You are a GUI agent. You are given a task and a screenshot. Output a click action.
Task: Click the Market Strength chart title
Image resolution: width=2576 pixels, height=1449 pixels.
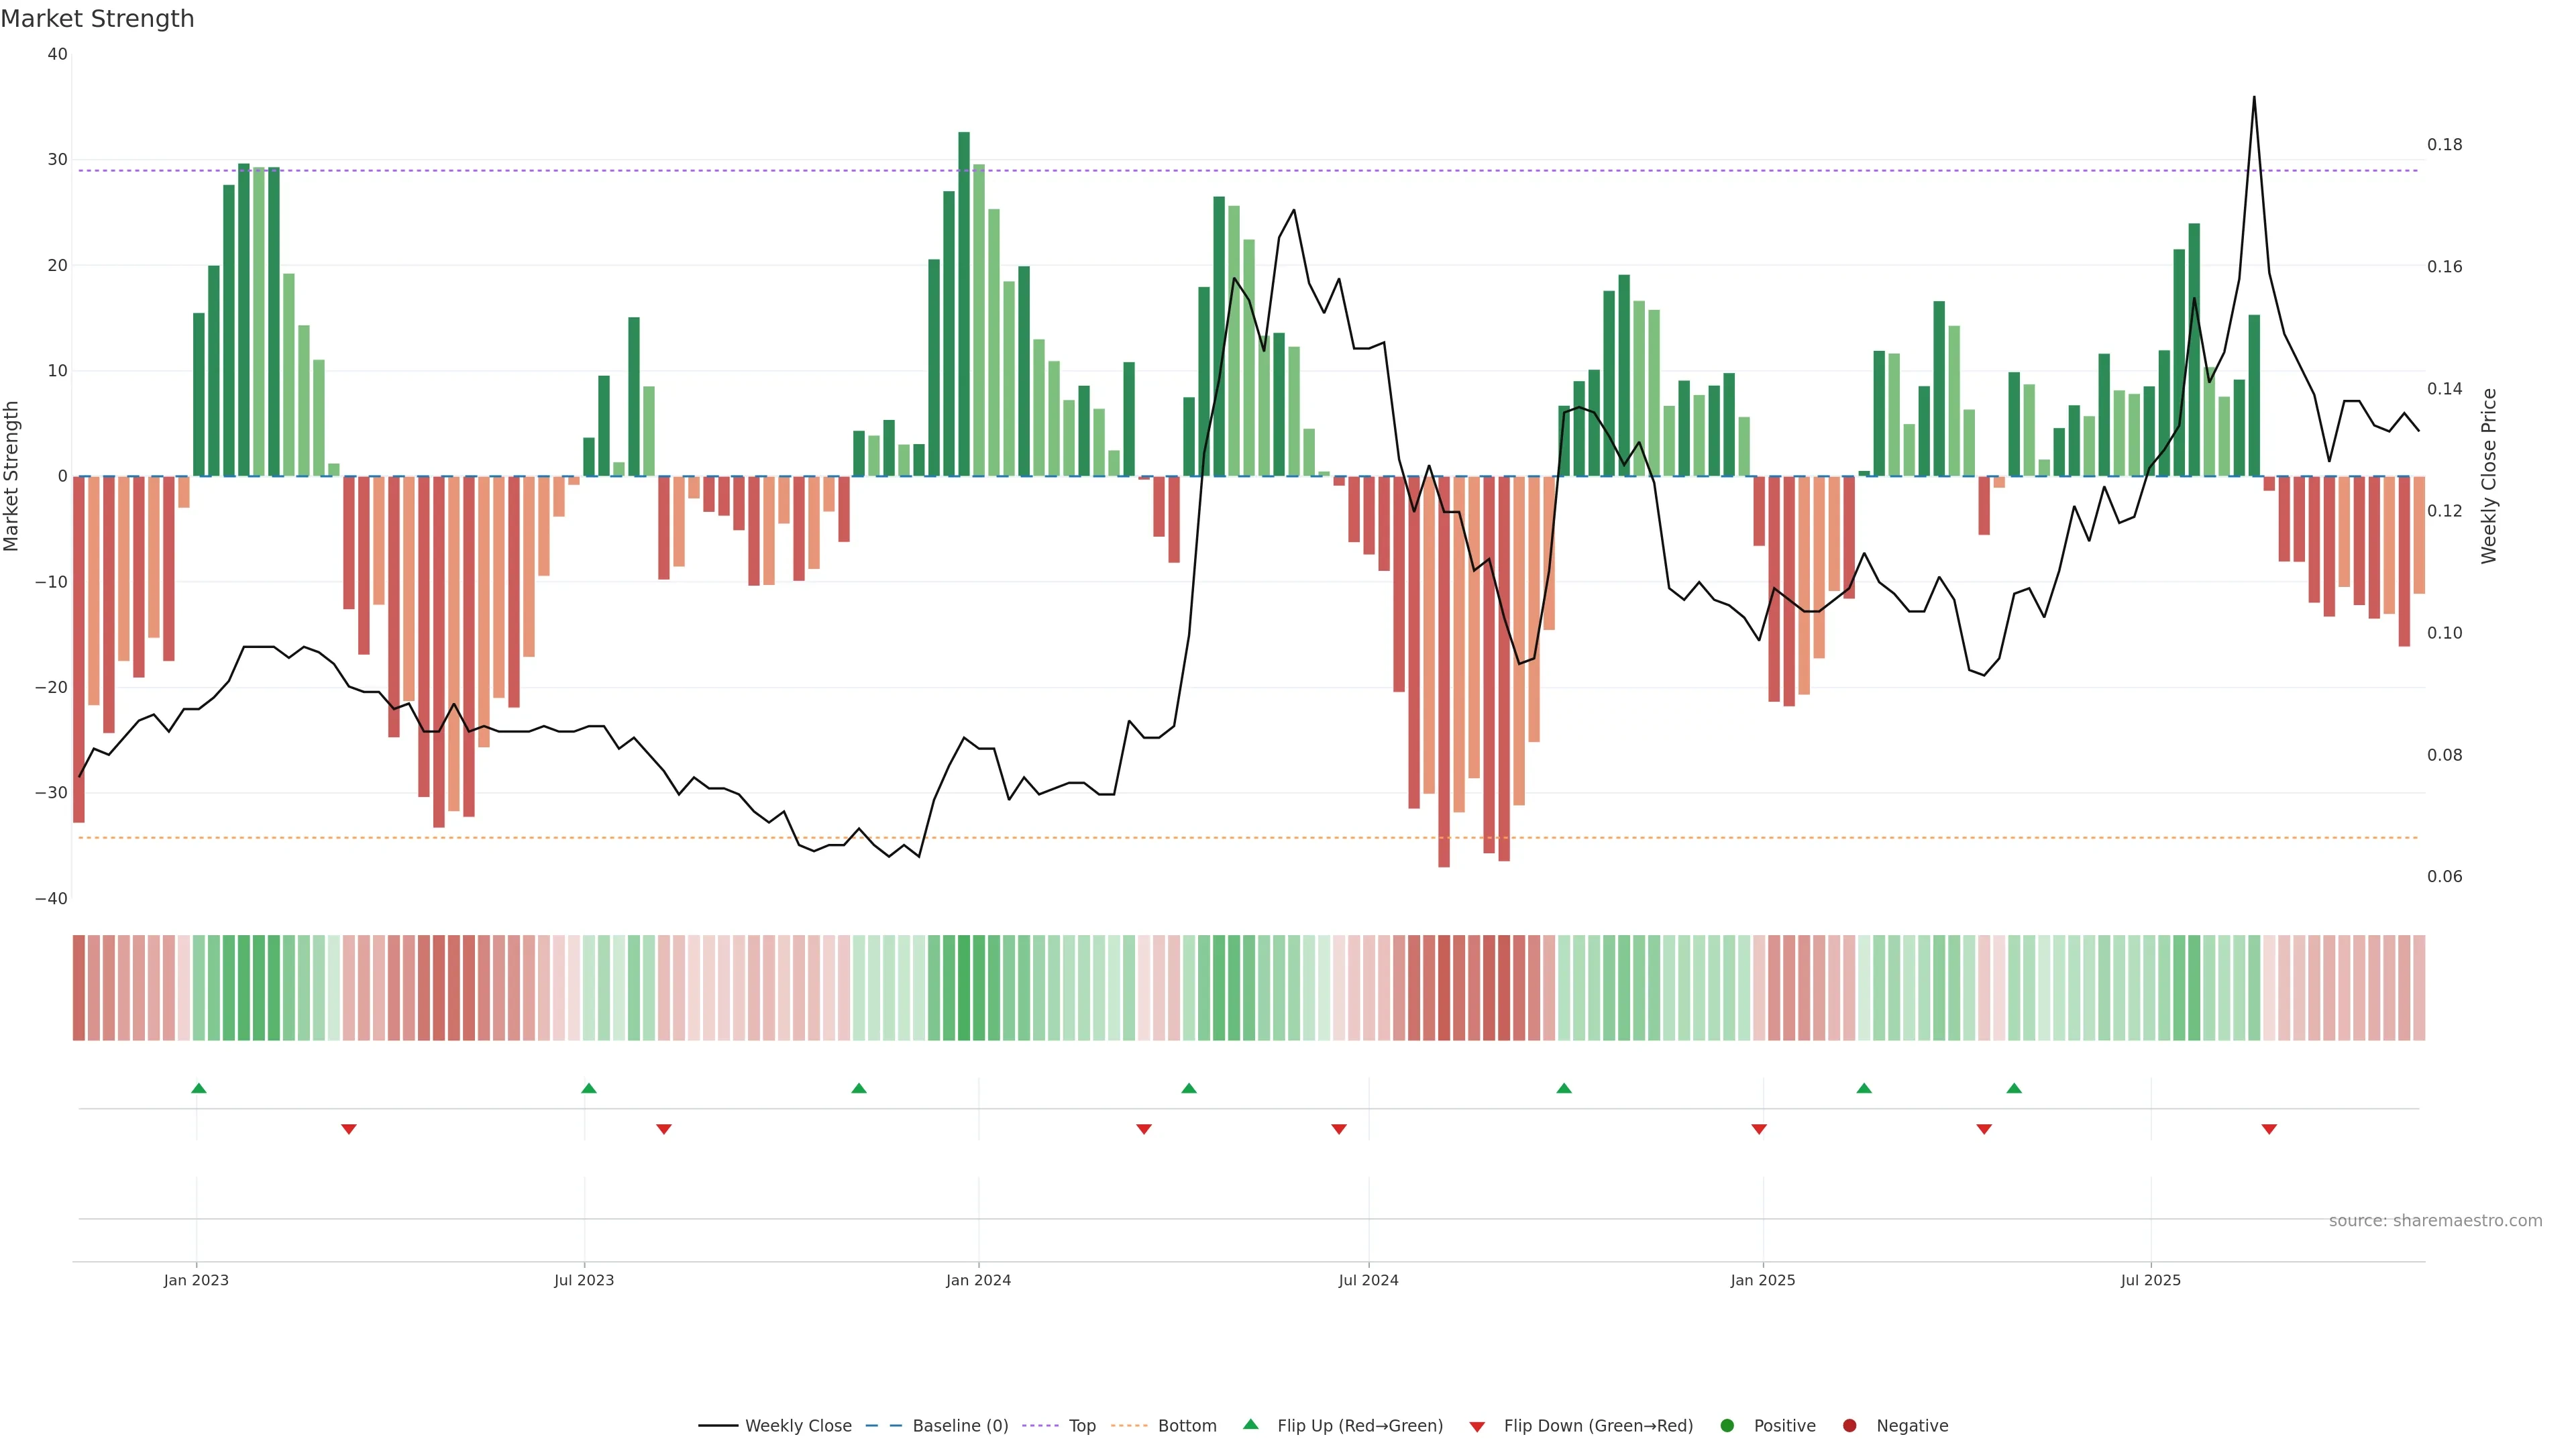tap(97, 19)
